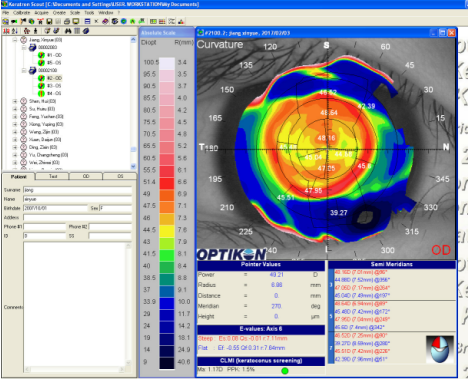The height and width of the screenshot is (379, 472).
Task: Click the 44.5 diopter yellow color swatch
Action: tap(167, 230)
